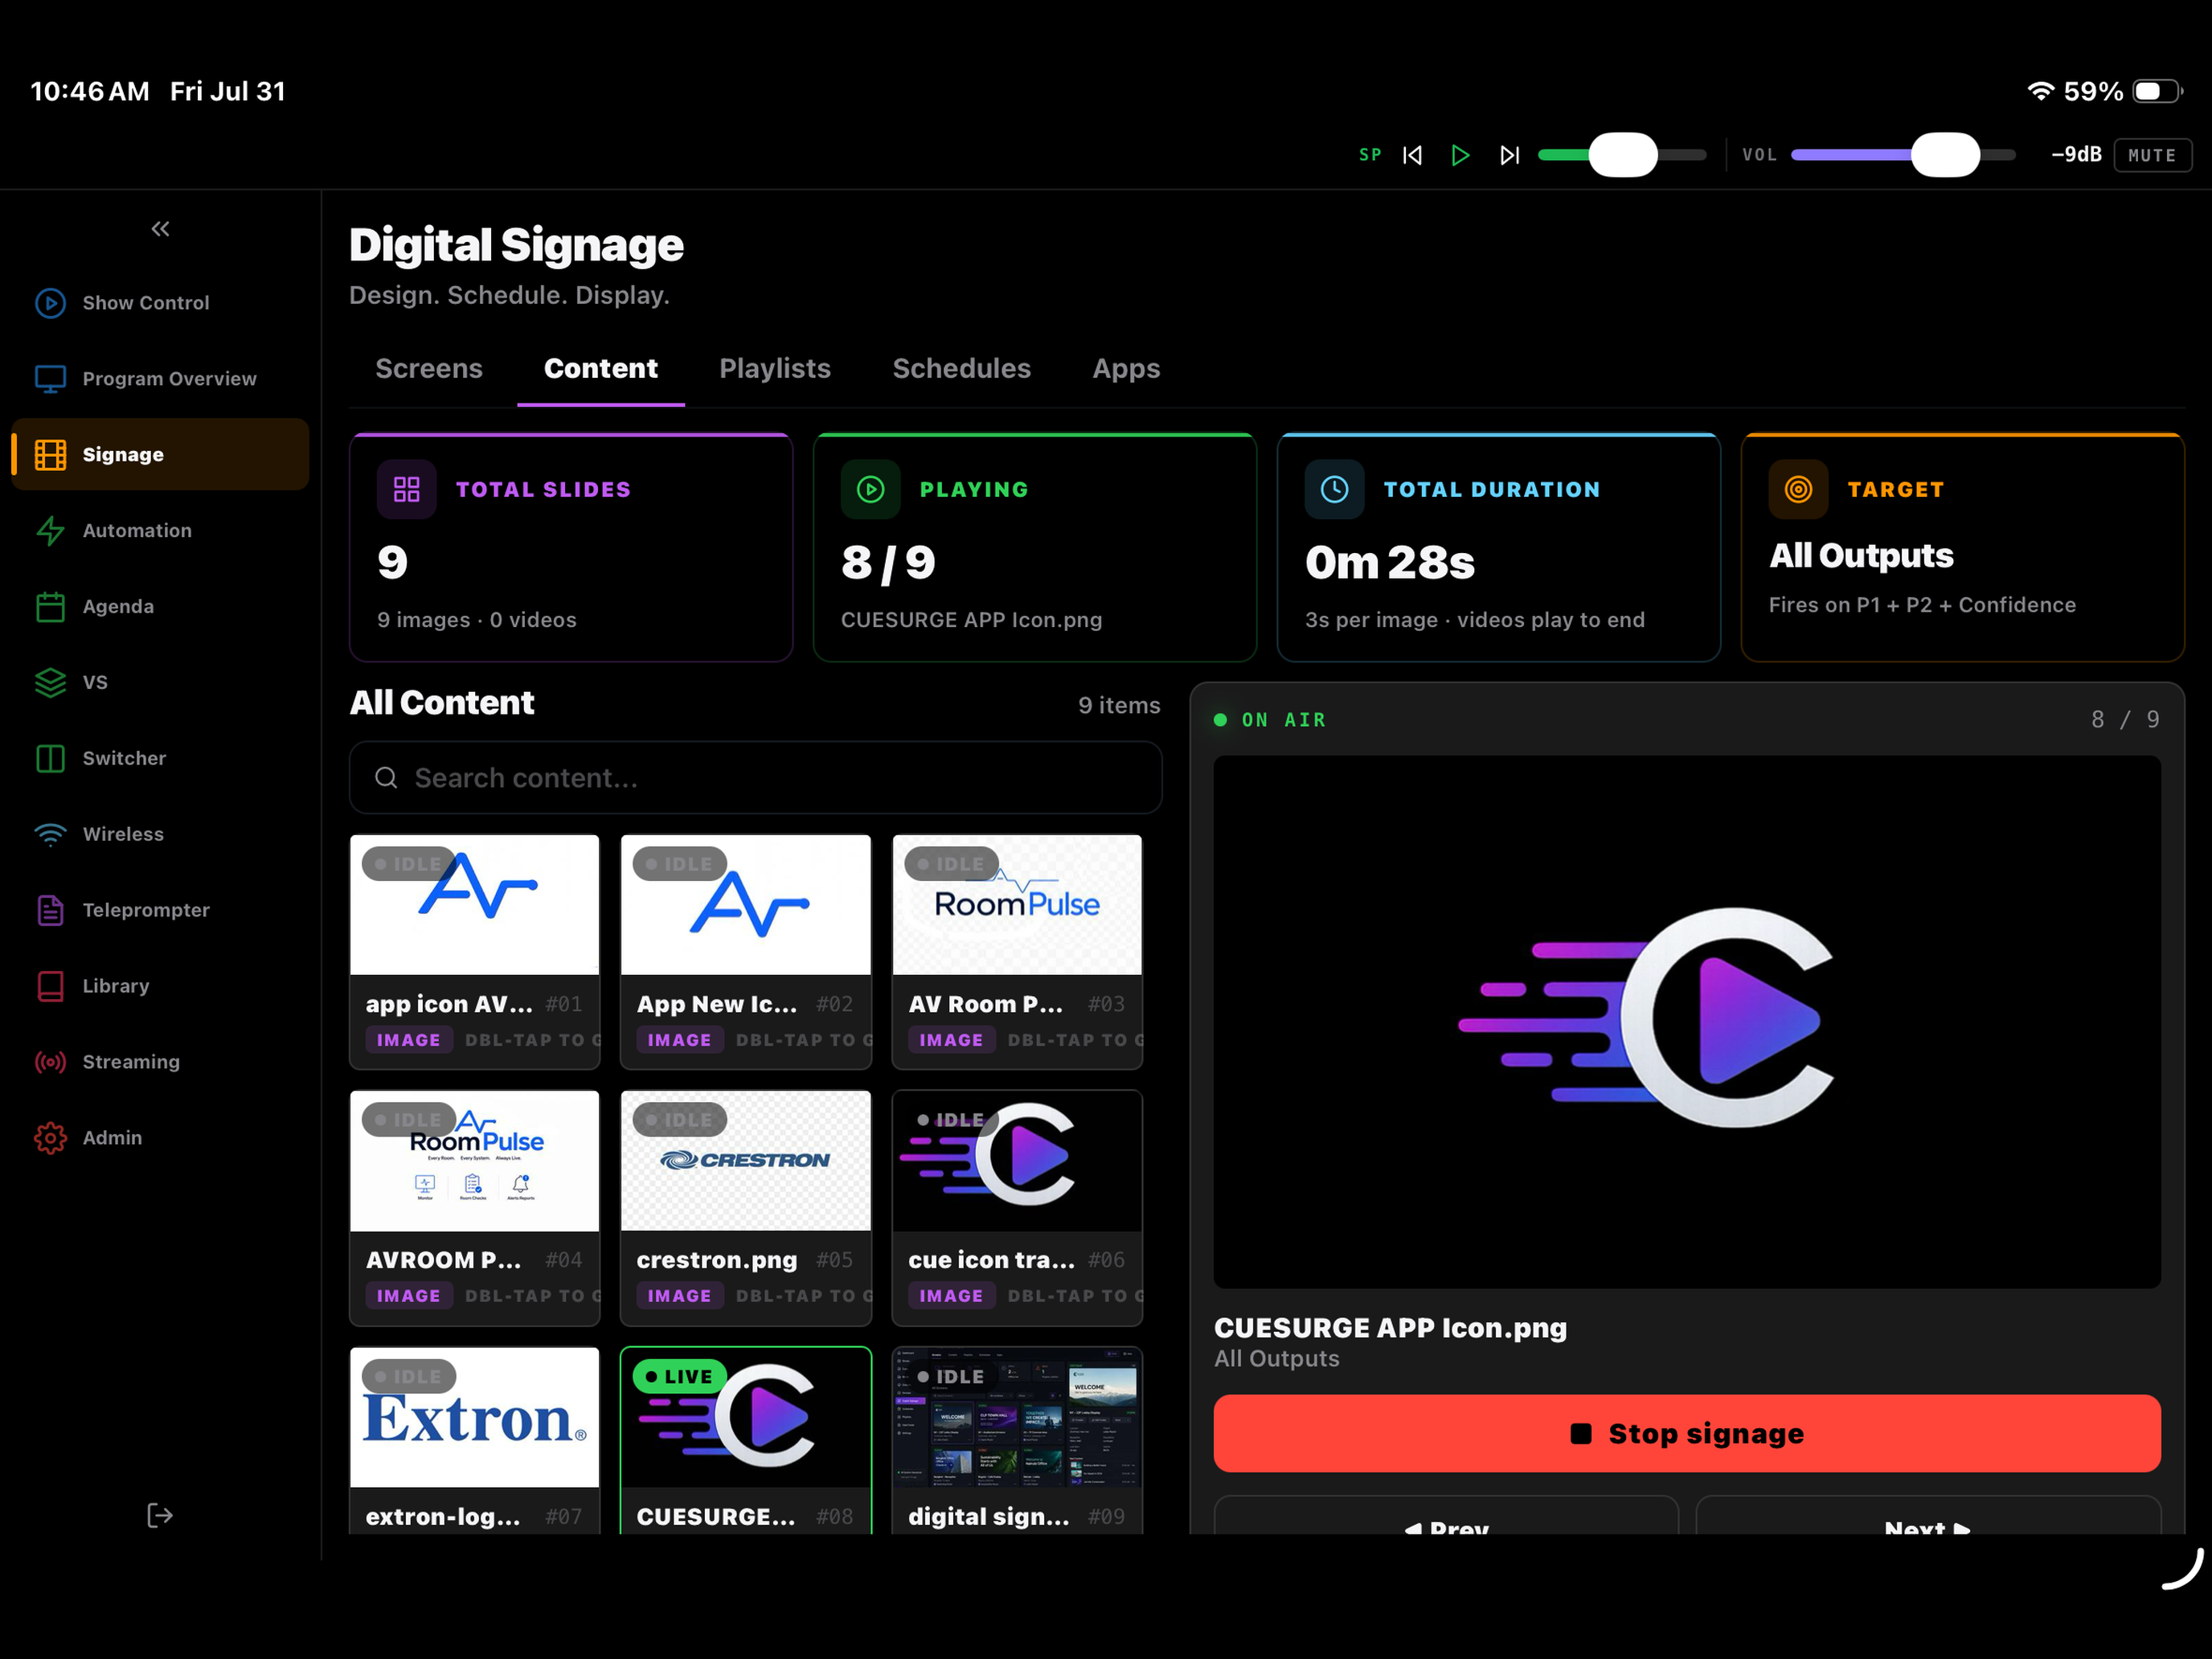Click the Wireless wifi icon in sidebar
Screen dimensions: 2212x1659
click(50, 834)
